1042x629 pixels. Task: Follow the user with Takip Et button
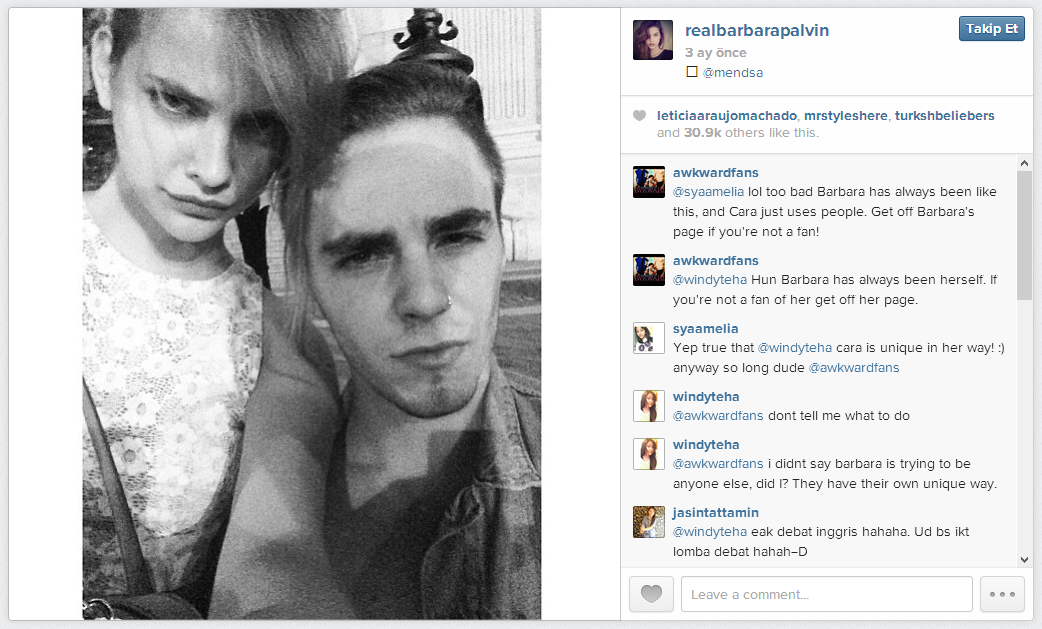tap(991, 29)
